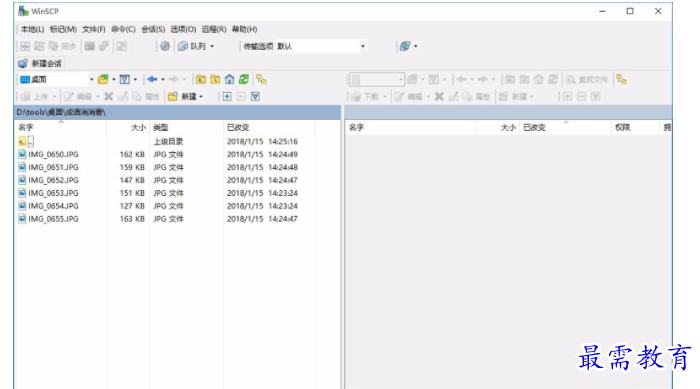Viewport: 700px width, 389px height.
Task: Click the new session globe icon
Action: (404, 46)
